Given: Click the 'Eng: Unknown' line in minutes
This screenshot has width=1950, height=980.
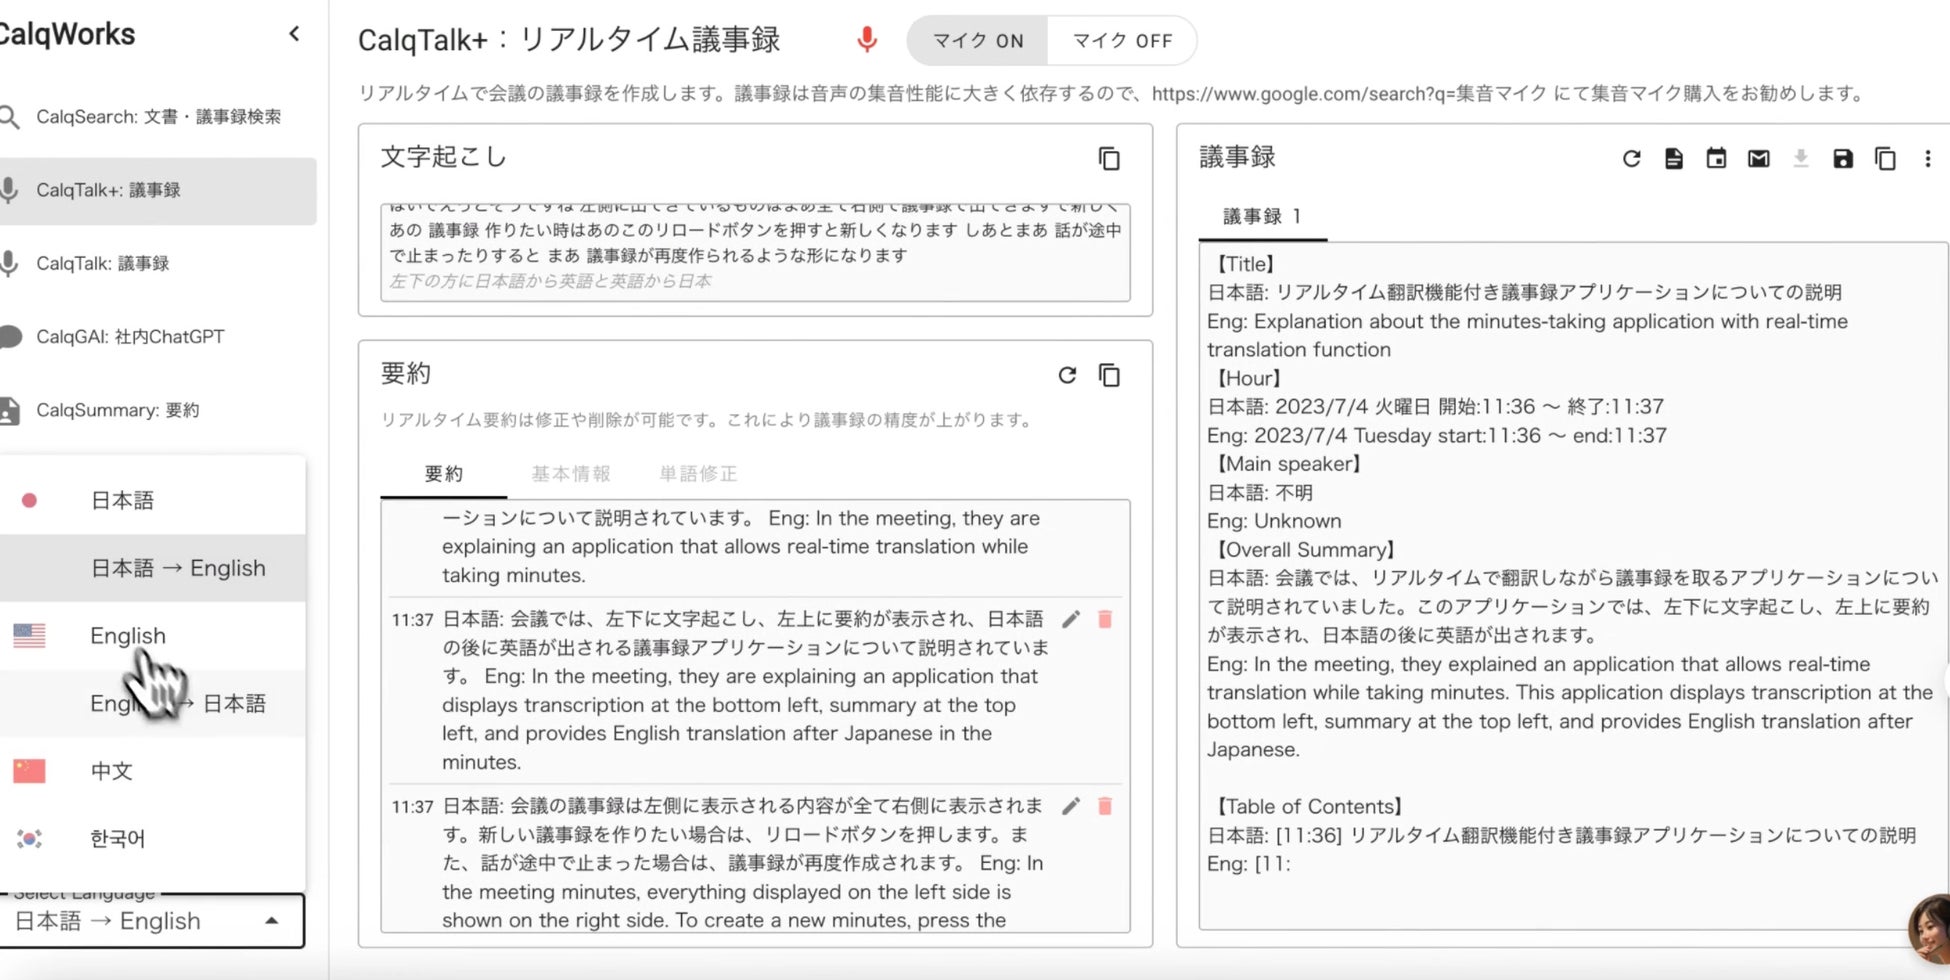Looking at the screenshot, I should tap(1274, 521).
